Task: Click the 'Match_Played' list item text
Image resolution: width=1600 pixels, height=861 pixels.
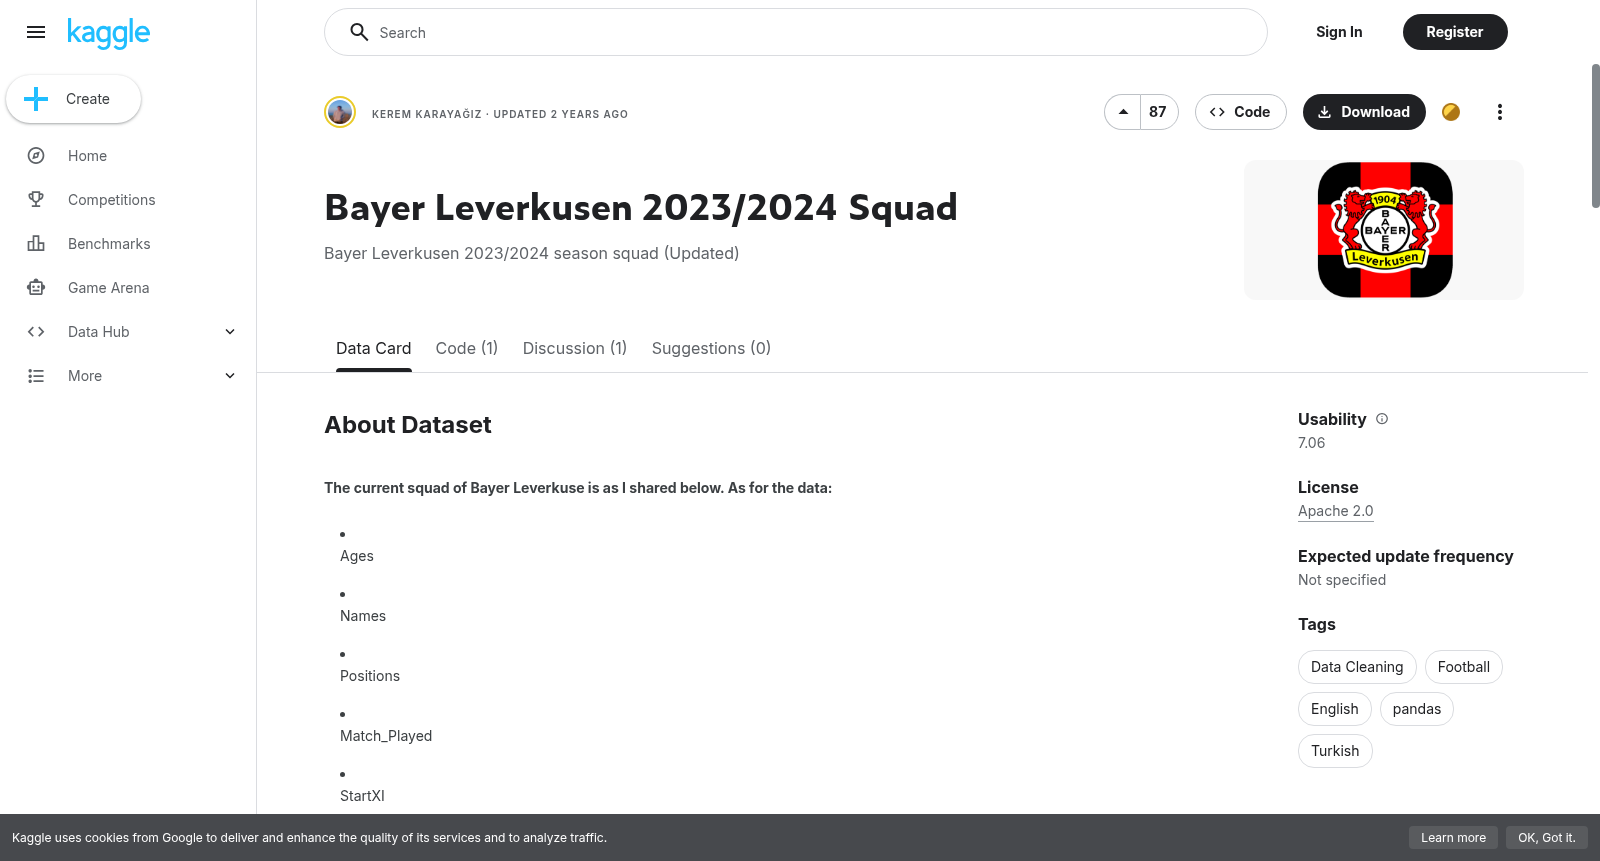Action: click(386, 736)
